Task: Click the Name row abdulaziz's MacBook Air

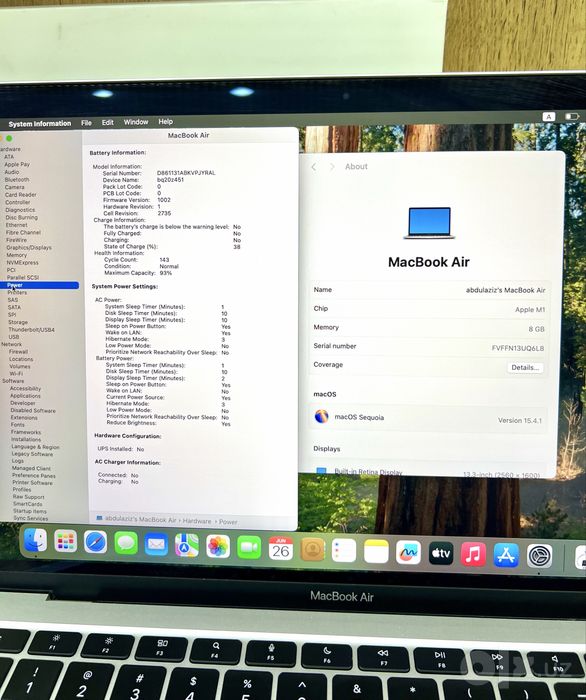Action: click(x=429, y=290)
